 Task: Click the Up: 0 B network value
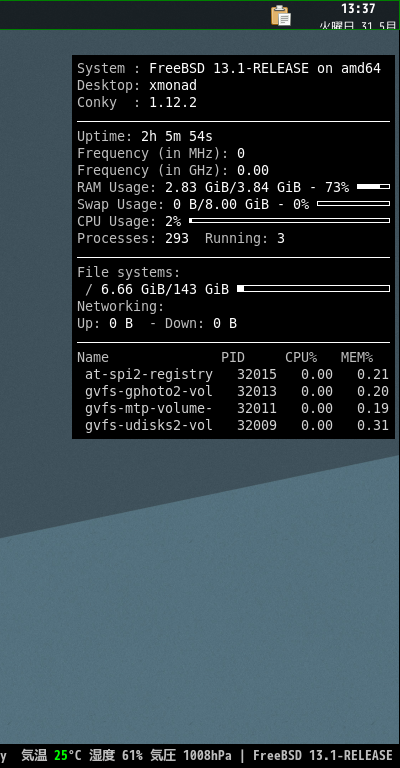coord(105,324)
